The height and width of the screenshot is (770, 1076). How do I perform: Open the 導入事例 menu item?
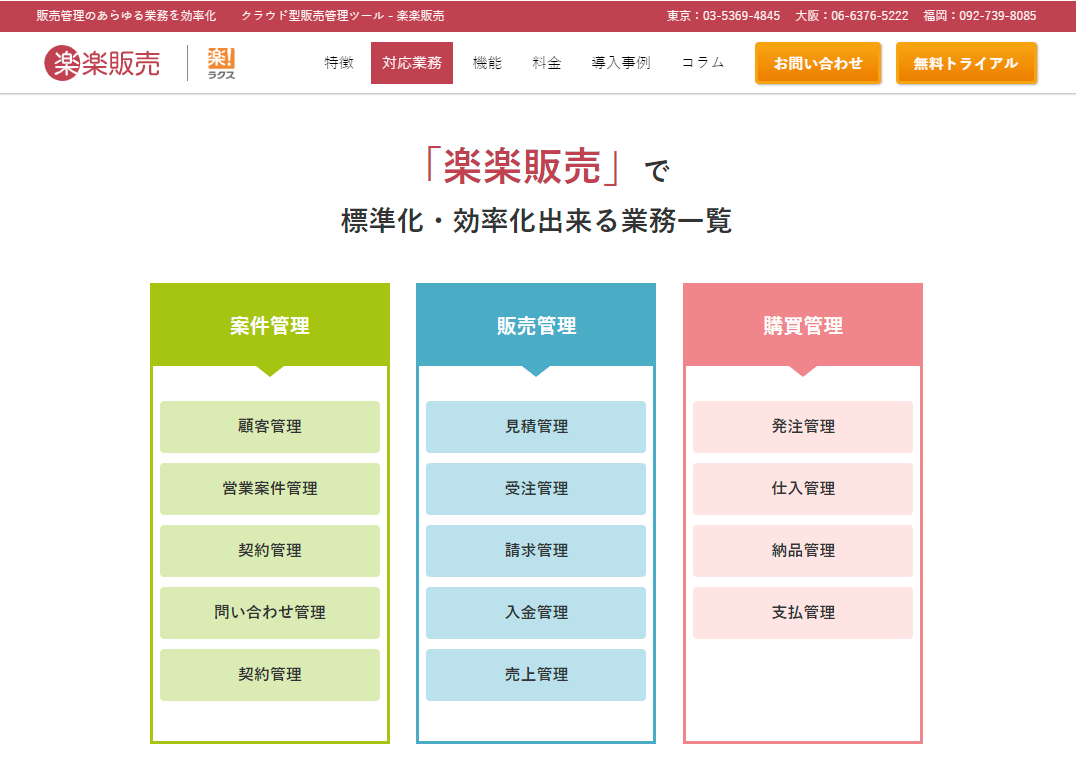[x=621, y=63]
